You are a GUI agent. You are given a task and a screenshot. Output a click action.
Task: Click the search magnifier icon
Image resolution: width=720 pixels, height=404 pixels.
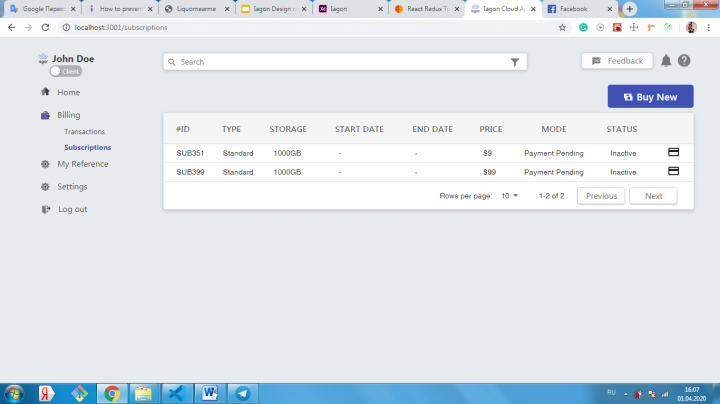(172, 62)
